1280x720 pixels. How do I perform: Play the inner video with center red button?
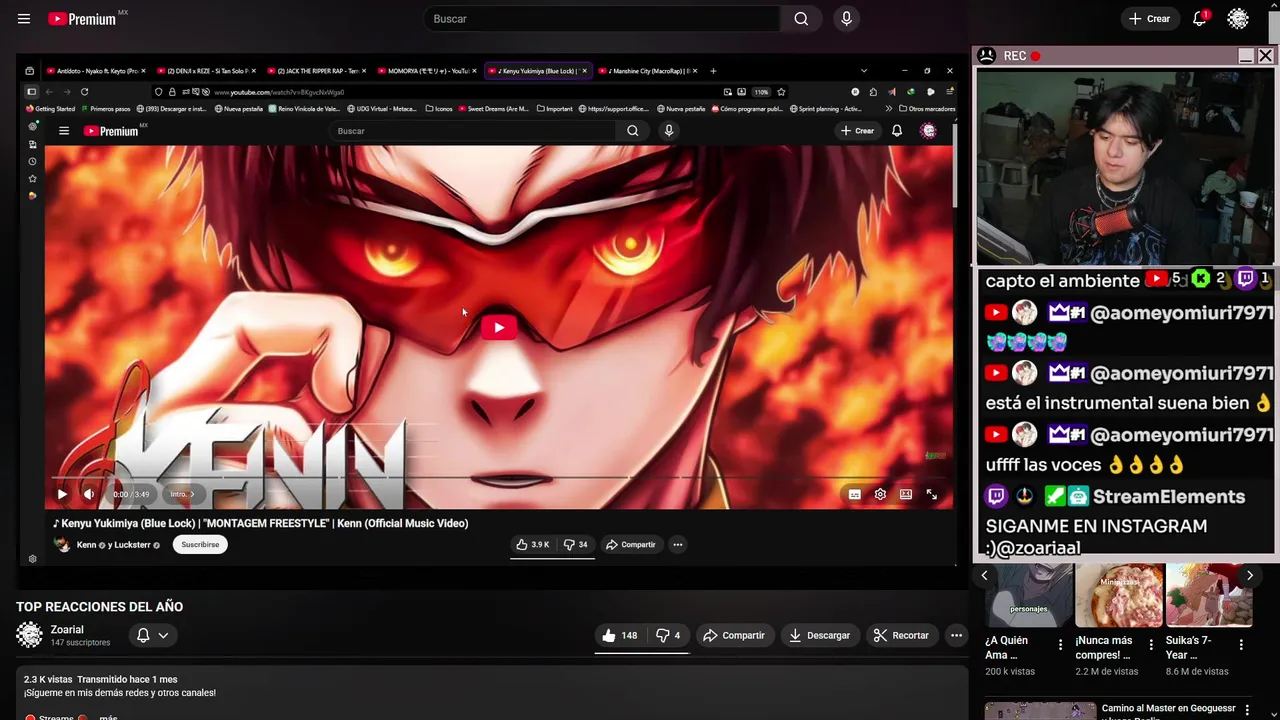pyautogui.click(x=499, y=327)
